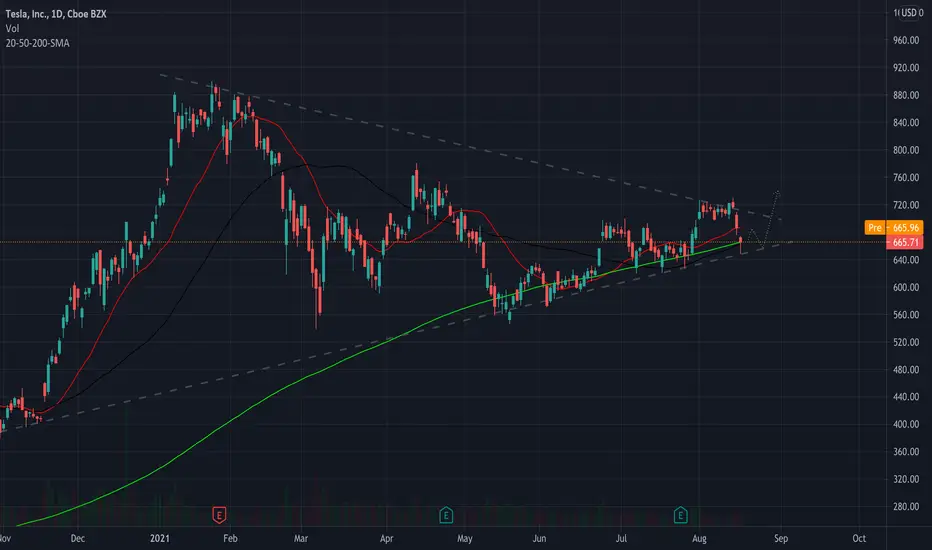Click the Jul label on time axis
Viewport: 932px width, 550px height.
pos(621,538)
